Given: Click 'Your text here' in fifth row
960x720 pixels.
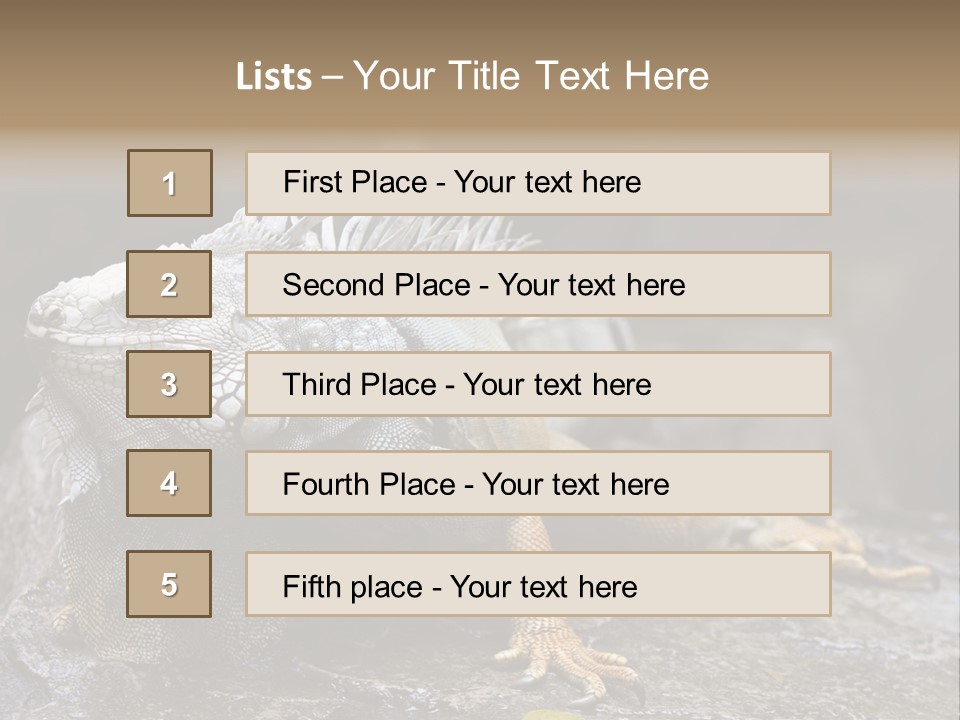Looking at the screenshot, I should pyautogui.click(x=543, y=586).
